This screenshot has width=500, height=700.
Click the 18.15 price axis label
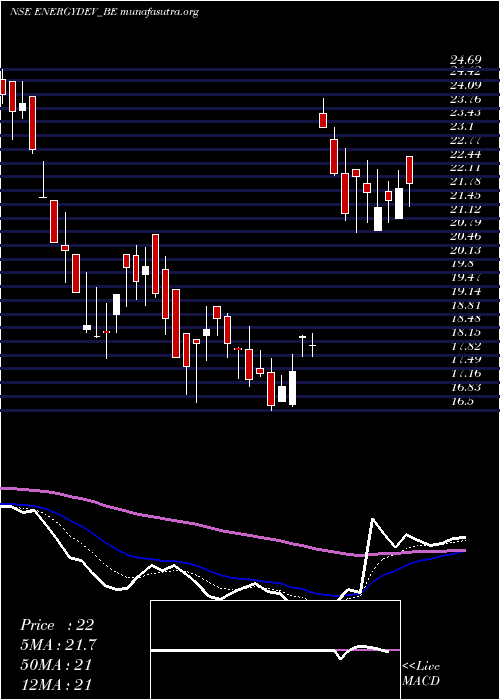tap(465, 333)
